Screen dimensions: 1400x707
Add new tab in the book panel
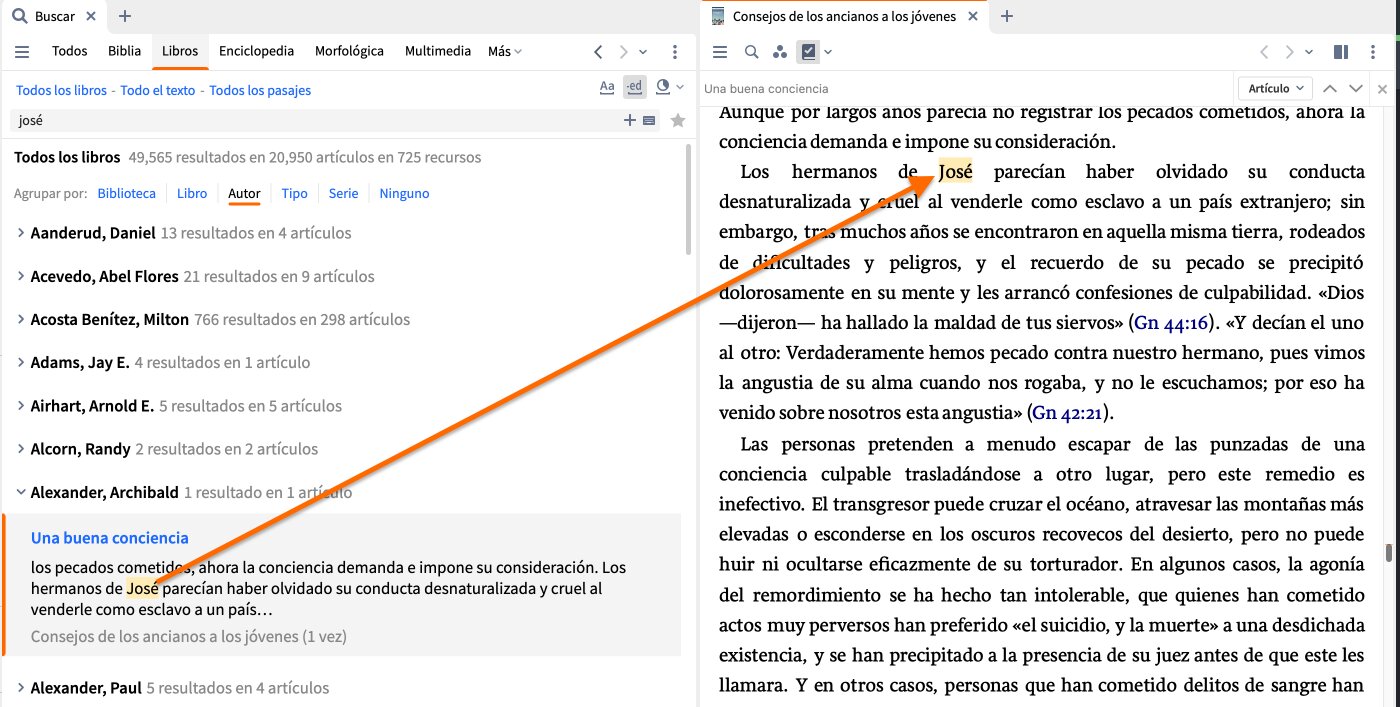[1007, 16]
